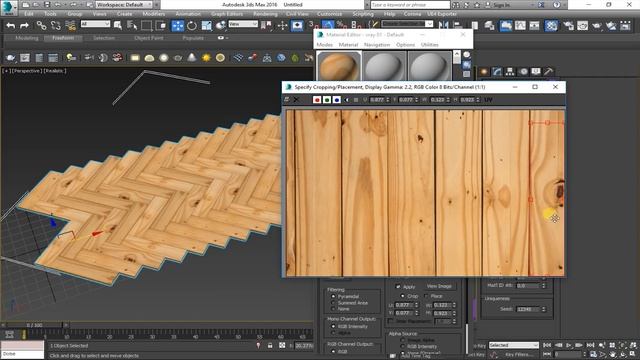Screen dimensions: 640x360
Task: Click the time slider 0/100 handle
Action: tap(34, 325)
